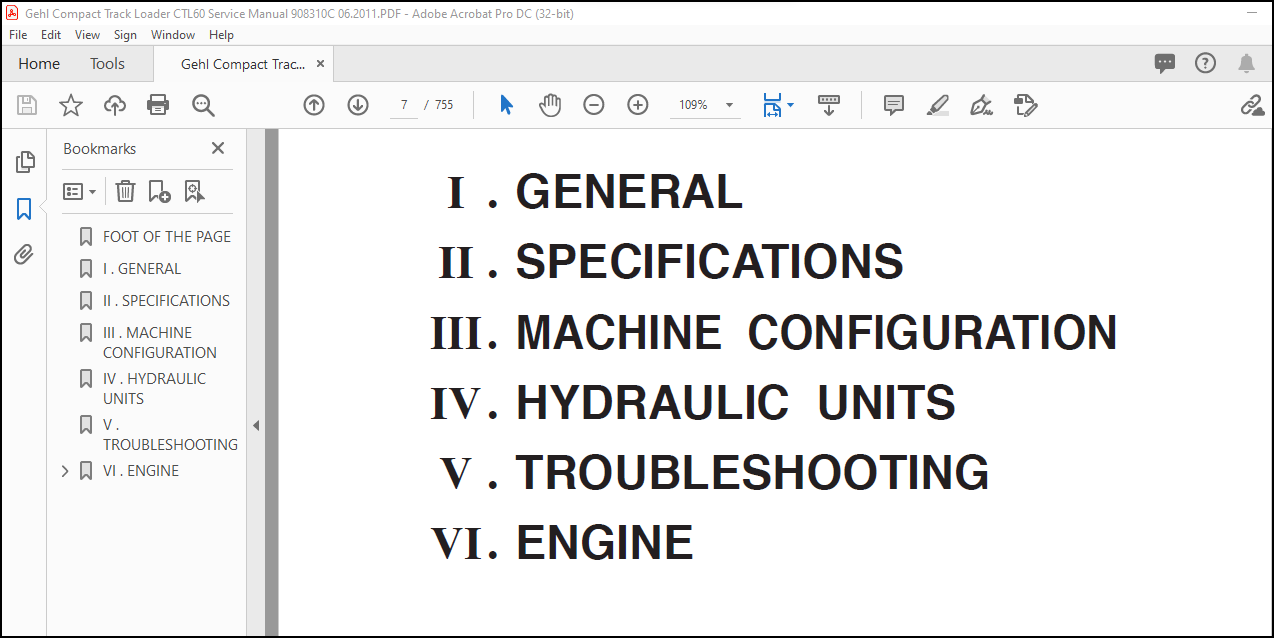Zoom in with plus button
Image resolution: width=1274 pixels, height=638 pixels.
click(638, 105)
